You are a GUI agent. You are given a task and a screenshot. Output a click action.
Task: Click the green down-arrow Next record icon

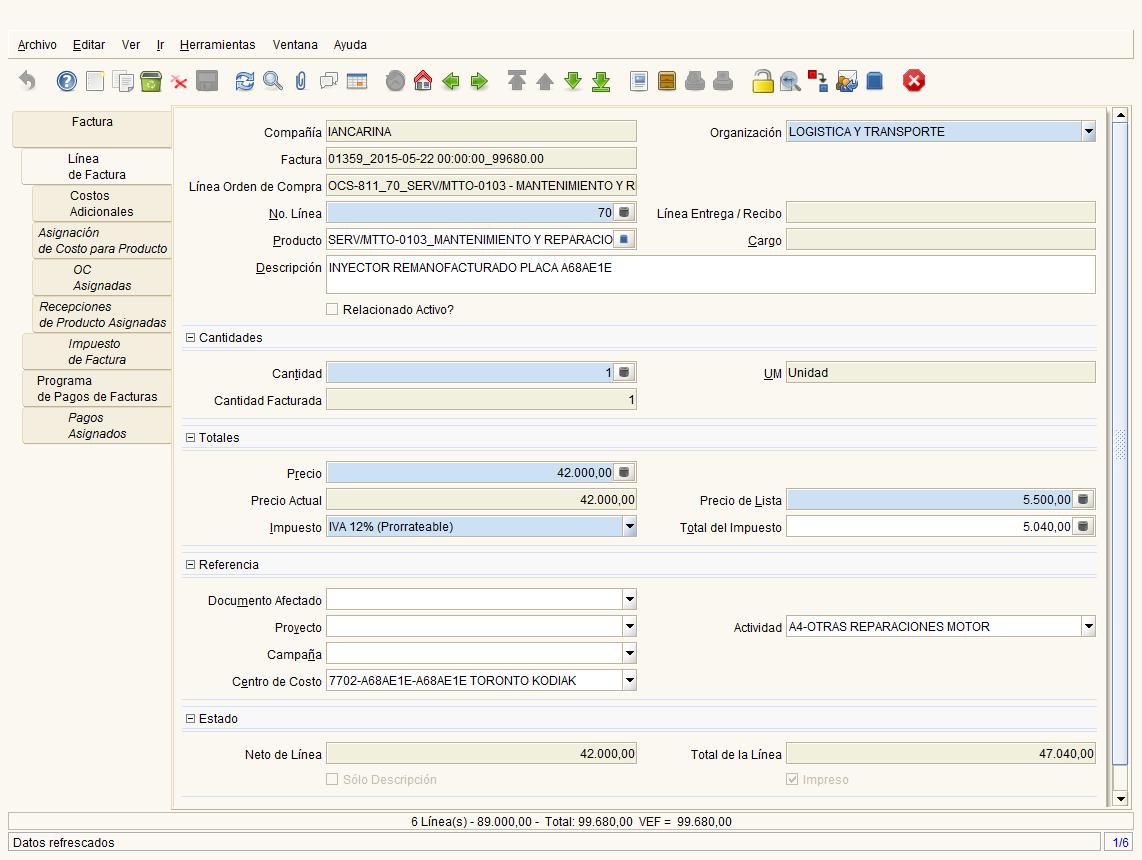click(573, 81)
